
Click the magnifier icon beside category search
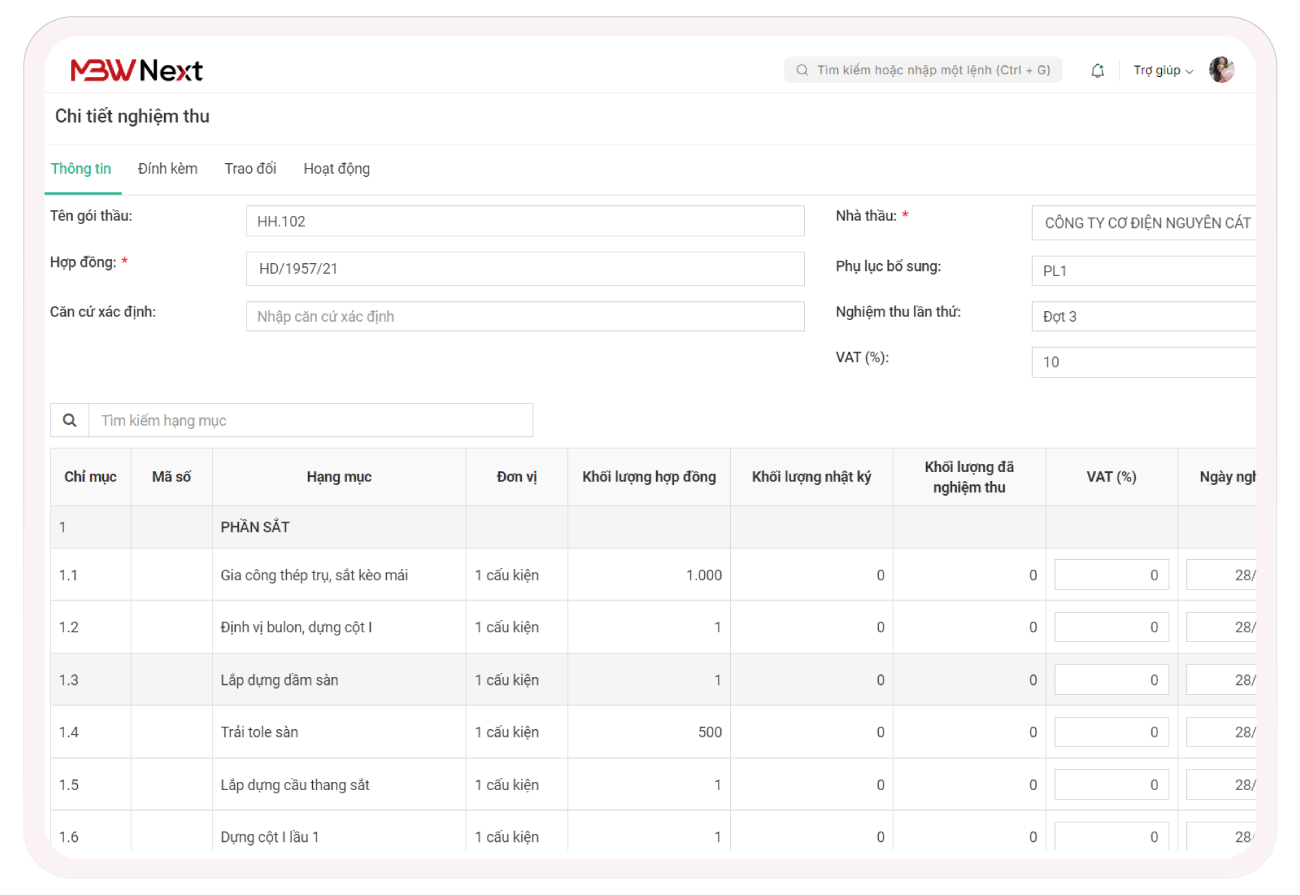(x=70, y=420)
